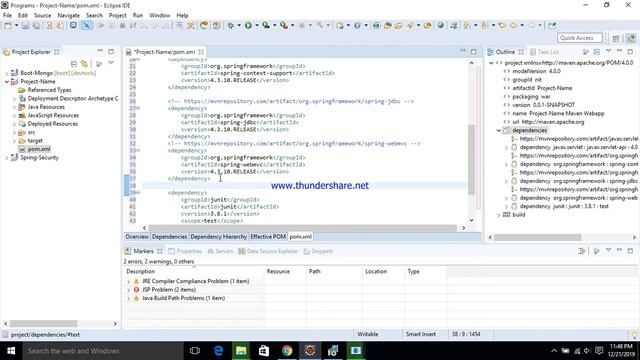Viewport: 640px width, 360px height.
Task: Open the New wizard dropdown arrow
Action: 16,25
